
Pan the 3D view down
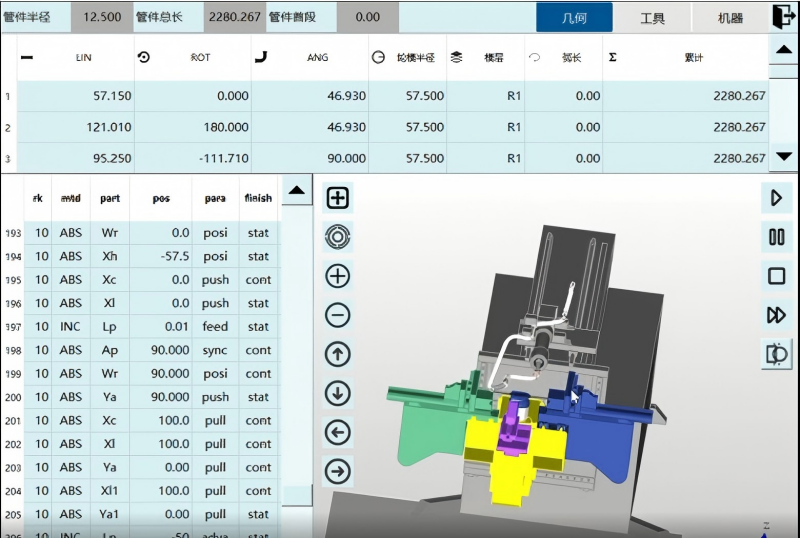click(x=338, y=393)
